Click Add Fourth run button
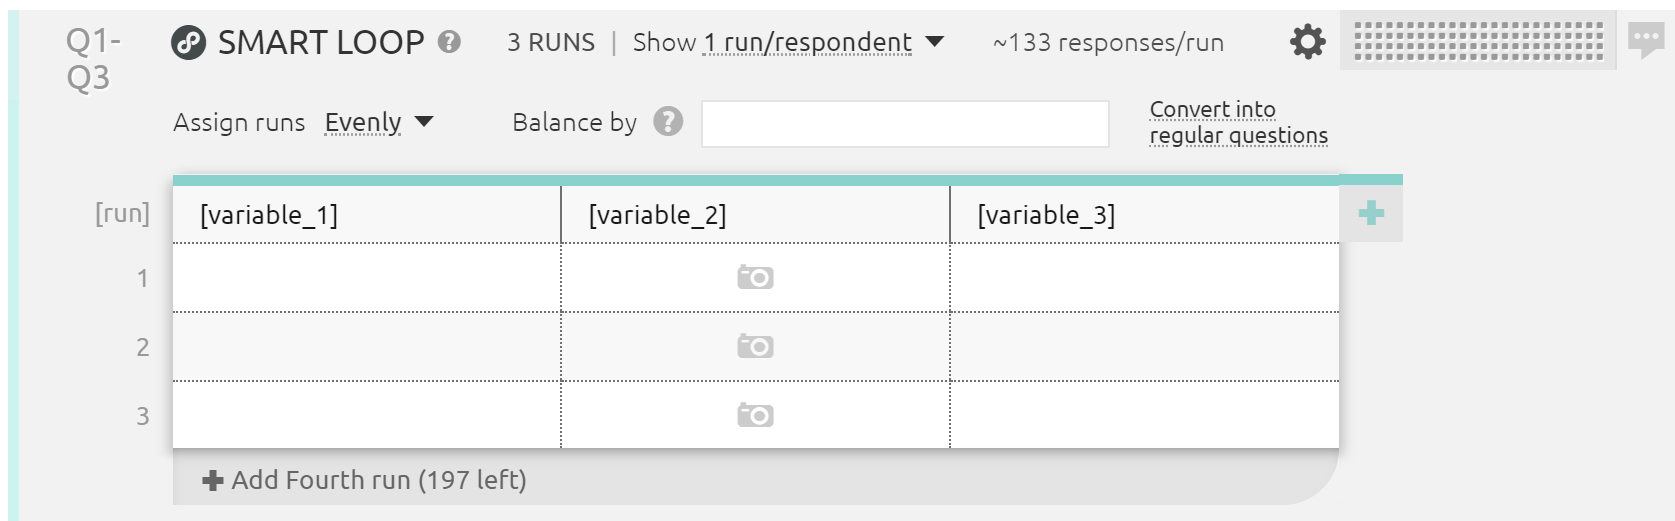This screenshot has height=521, width=1675. click(x=364, y=480)
